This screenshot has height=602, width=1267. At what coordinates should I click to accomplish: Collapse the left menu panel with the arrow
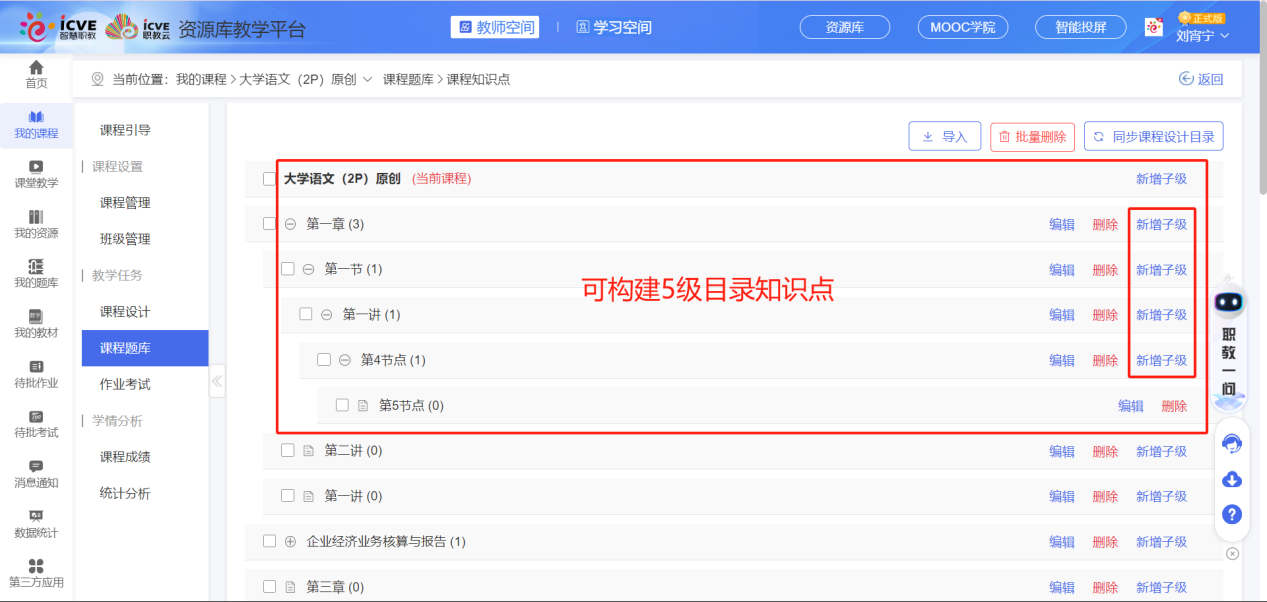217,381
